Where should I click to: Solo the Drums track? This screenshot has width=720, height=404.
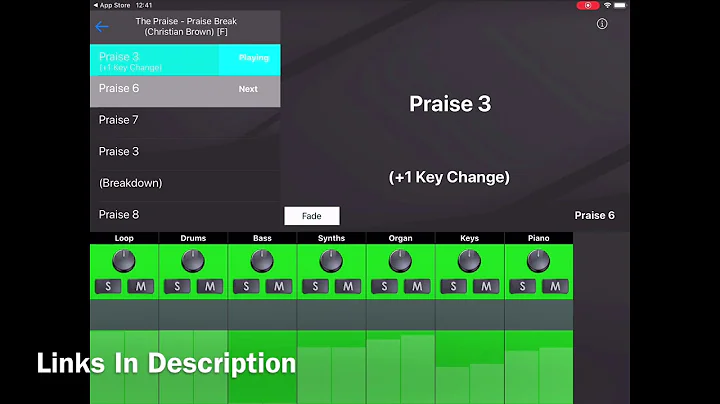[177, 286]
